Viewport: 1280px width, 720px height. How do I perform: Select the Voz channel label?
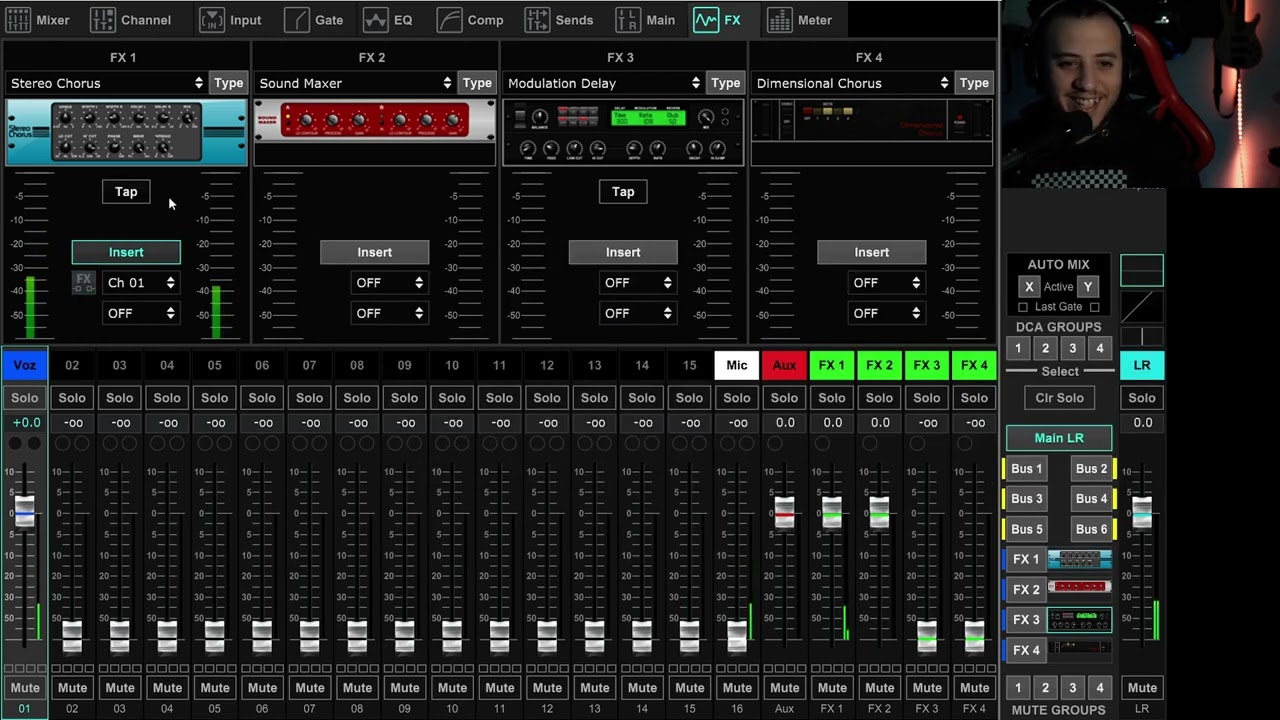(x=24, y=365)
